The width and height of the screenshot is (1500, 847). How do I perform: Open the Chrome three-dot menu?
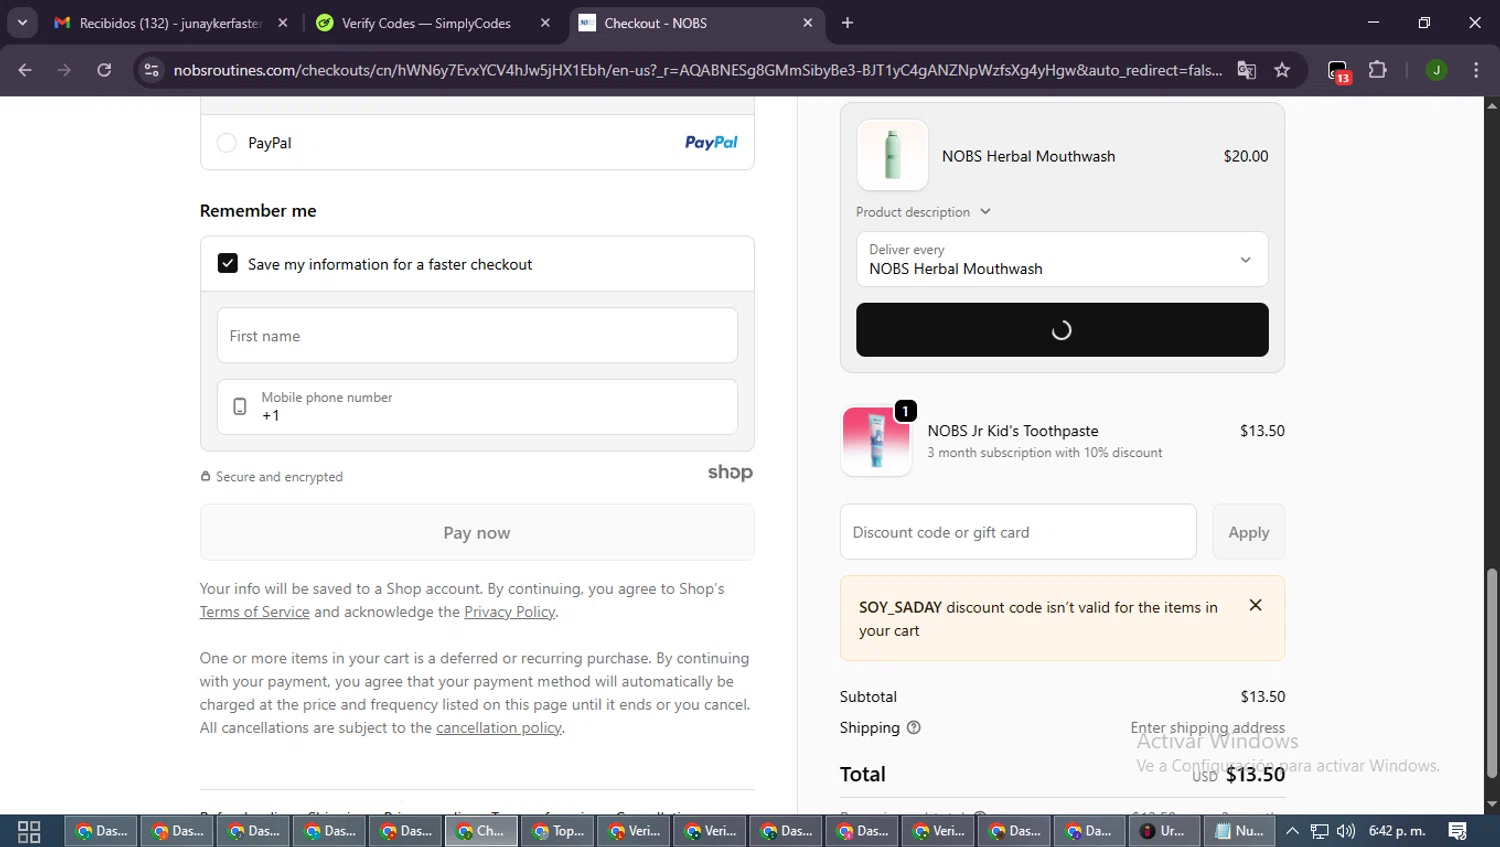(1476, 70)
